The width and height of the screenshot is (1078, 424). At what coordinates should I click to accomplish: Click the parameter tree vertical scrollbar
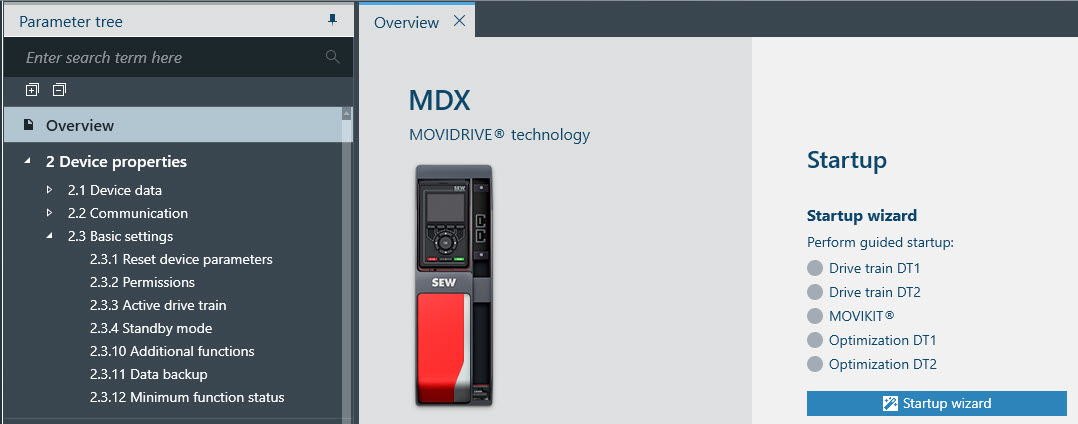point(348,270)
